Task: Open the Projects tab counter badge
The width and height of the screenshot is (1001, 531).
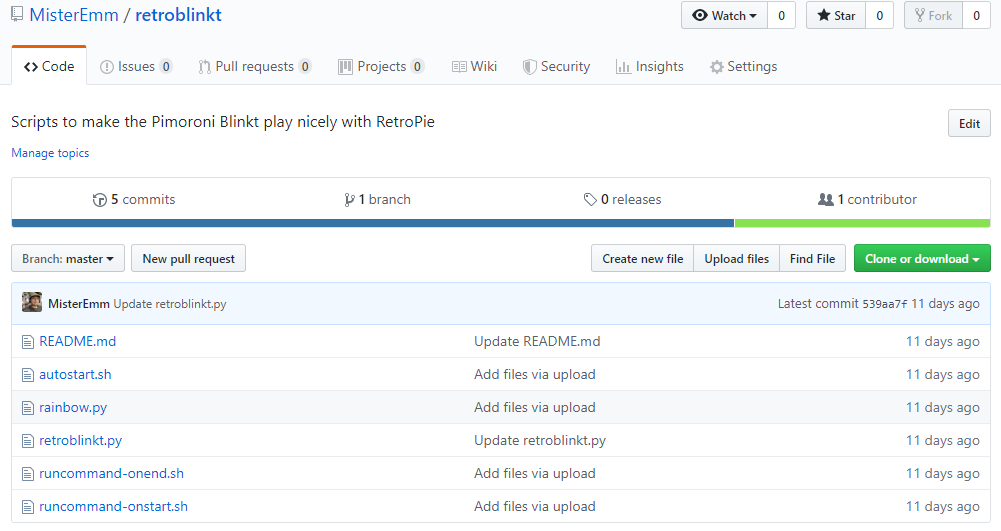Action: (x=417, y=66)
